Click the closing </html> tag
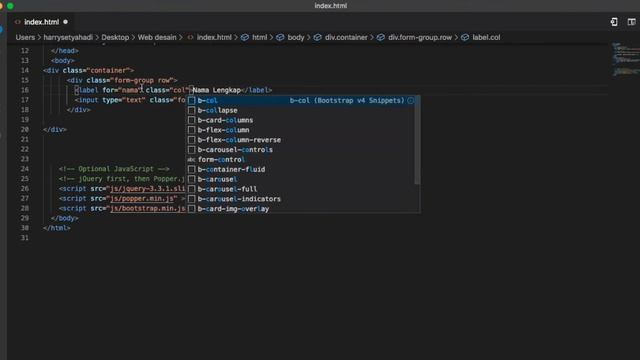640x360 pixels. (x=57, y=228)
